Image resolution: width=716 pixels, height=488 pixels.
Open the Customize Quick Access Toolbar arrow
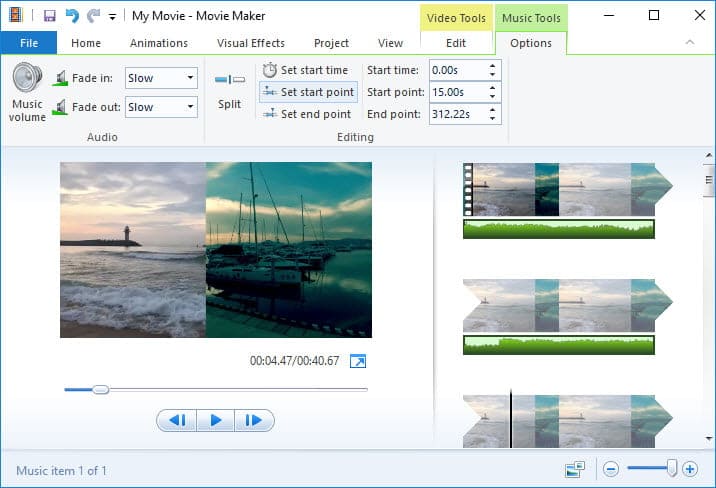pyautogui.click(x=112, y=17)
